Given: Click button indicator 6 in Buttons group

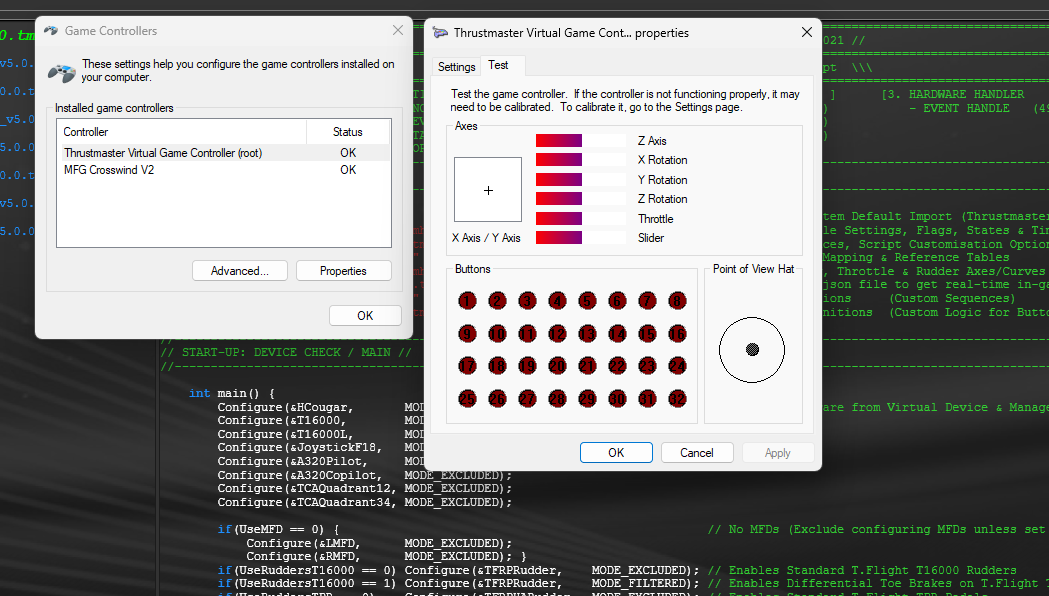Looking at the screenshot, I should (617, 301).
